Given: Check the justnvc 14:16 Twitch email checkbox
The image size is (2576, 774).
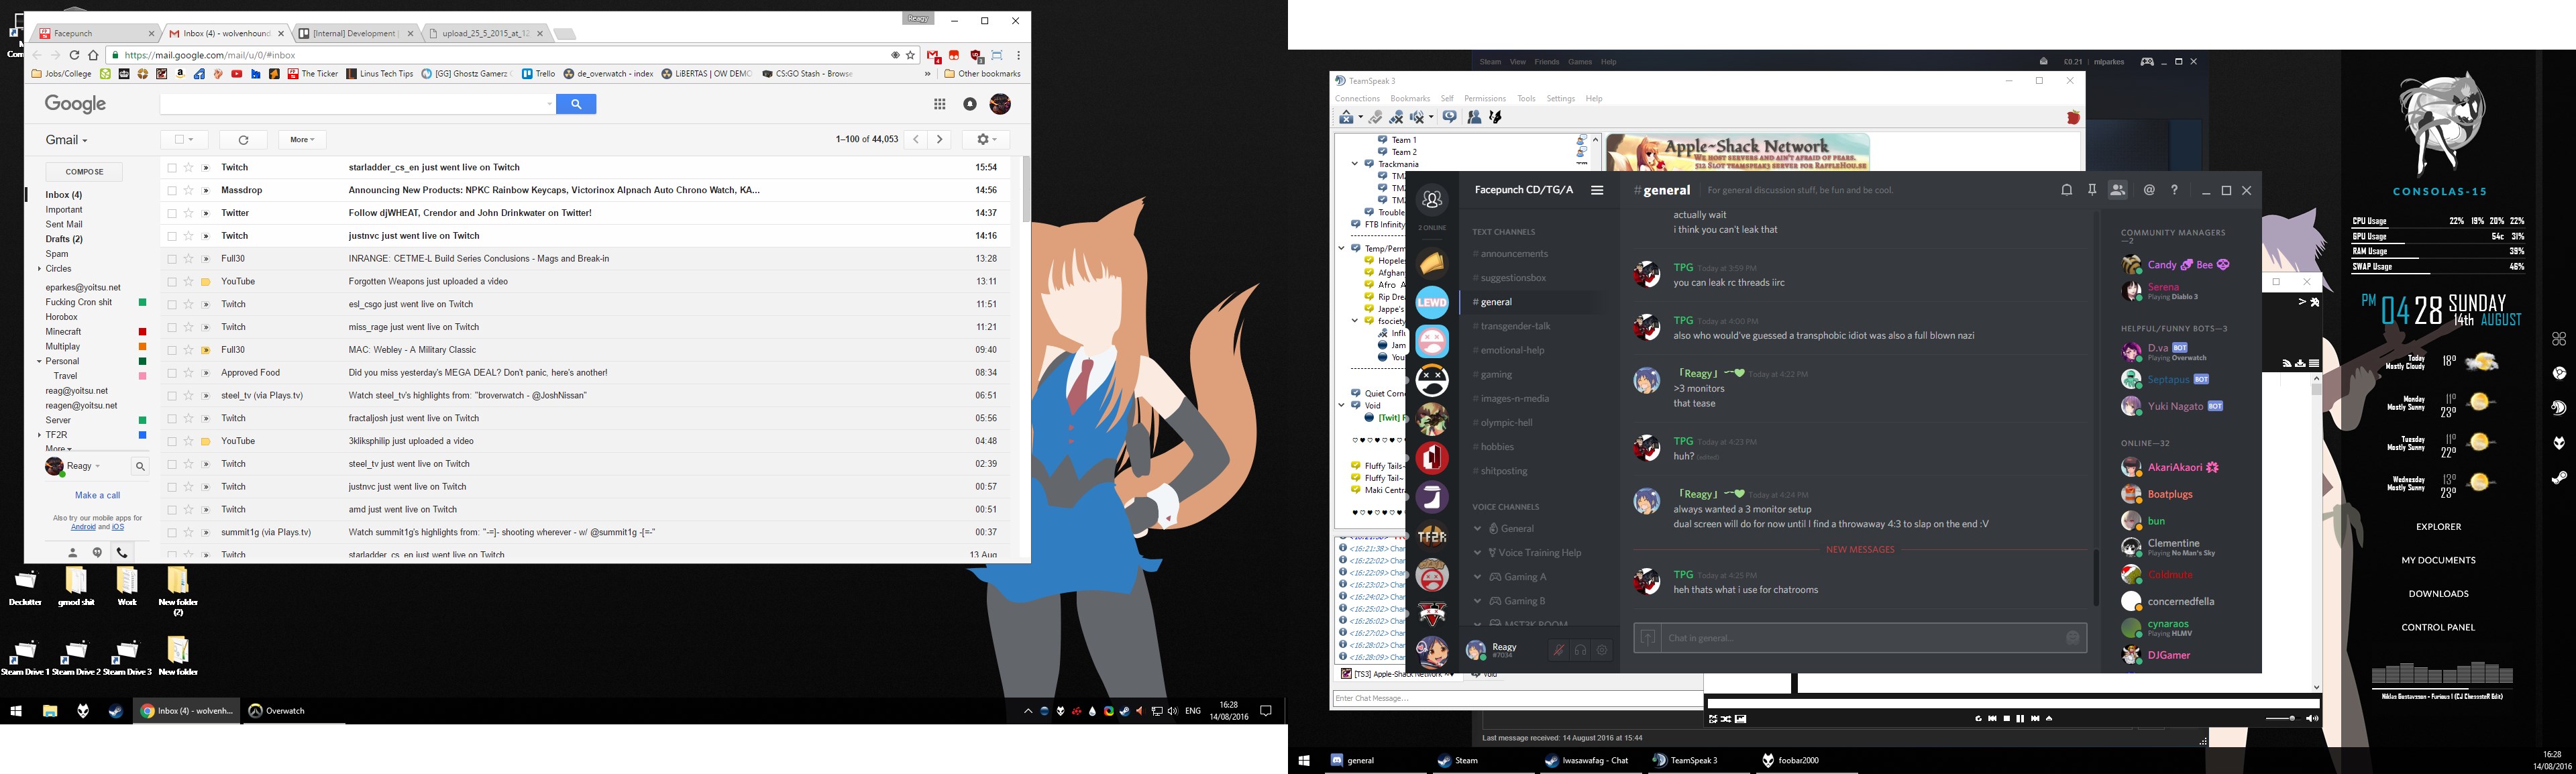Looking at the screenshot, I should (172, 236).
